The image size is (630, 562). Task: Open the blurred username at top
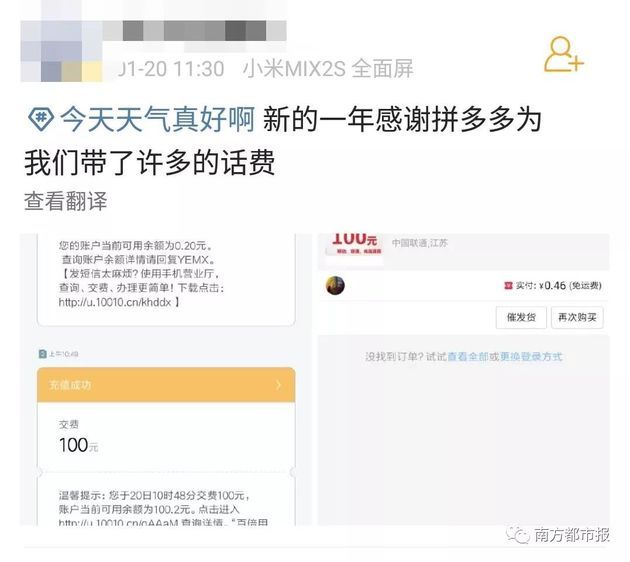(x=195, y=31)
